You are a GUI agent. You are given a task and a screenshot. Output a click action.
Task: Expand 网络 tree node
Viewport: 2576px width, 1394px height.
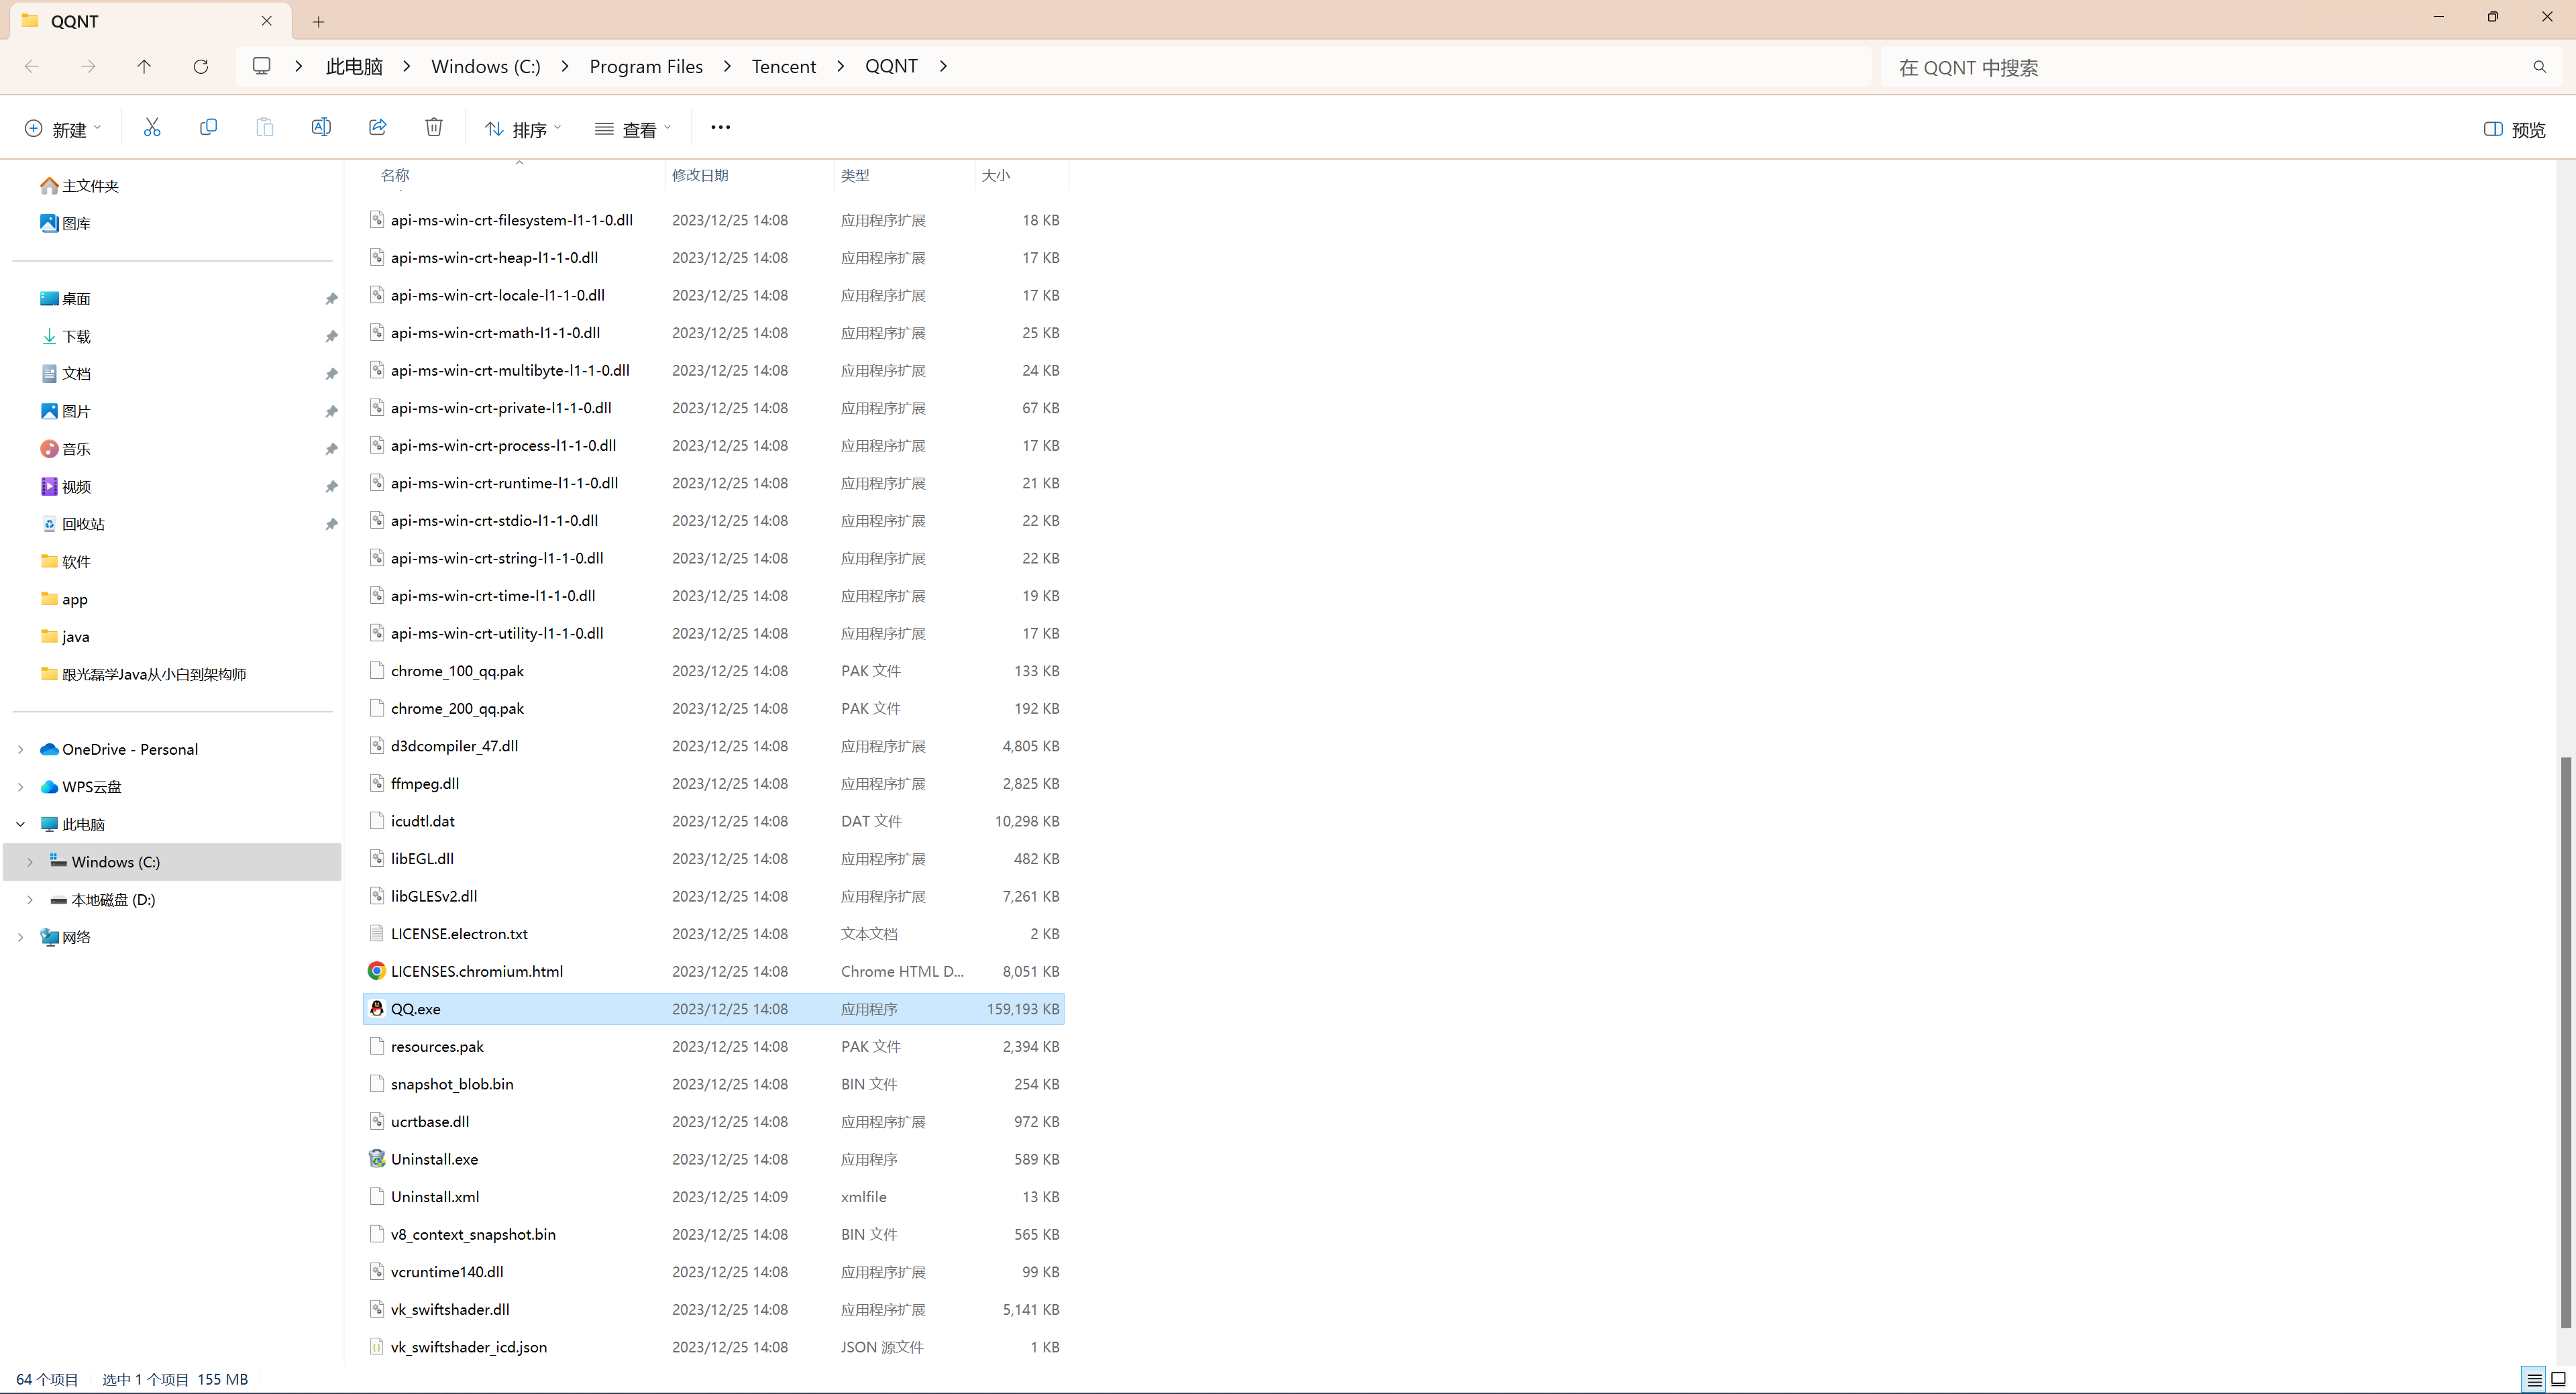[21, 937]
